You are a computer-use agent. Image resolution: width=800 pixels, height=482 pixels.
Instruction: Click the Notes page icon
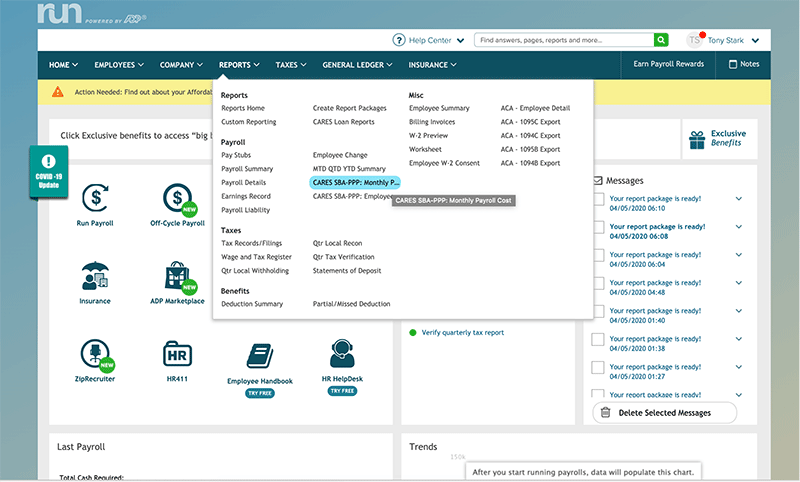point(733,64)
